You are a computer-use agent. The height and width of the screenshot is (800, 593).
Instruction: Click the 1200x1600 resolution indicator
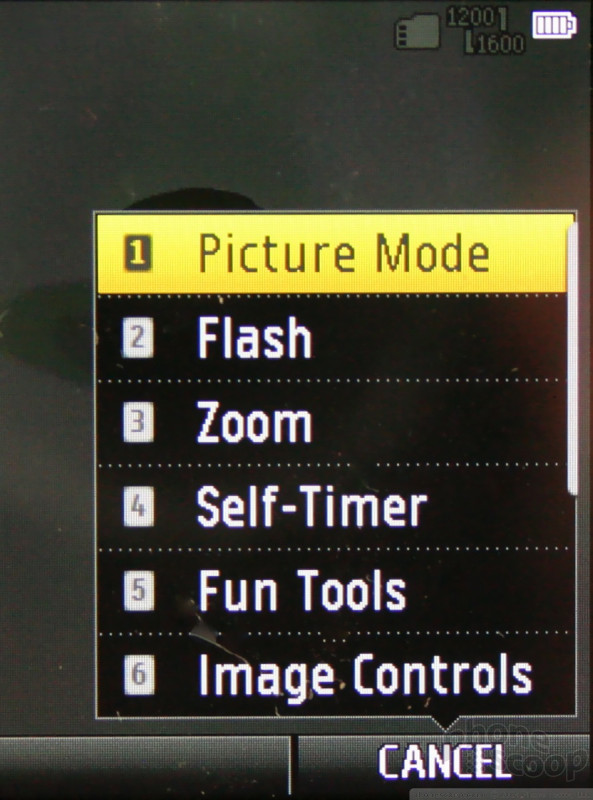(x=485, y=31)
